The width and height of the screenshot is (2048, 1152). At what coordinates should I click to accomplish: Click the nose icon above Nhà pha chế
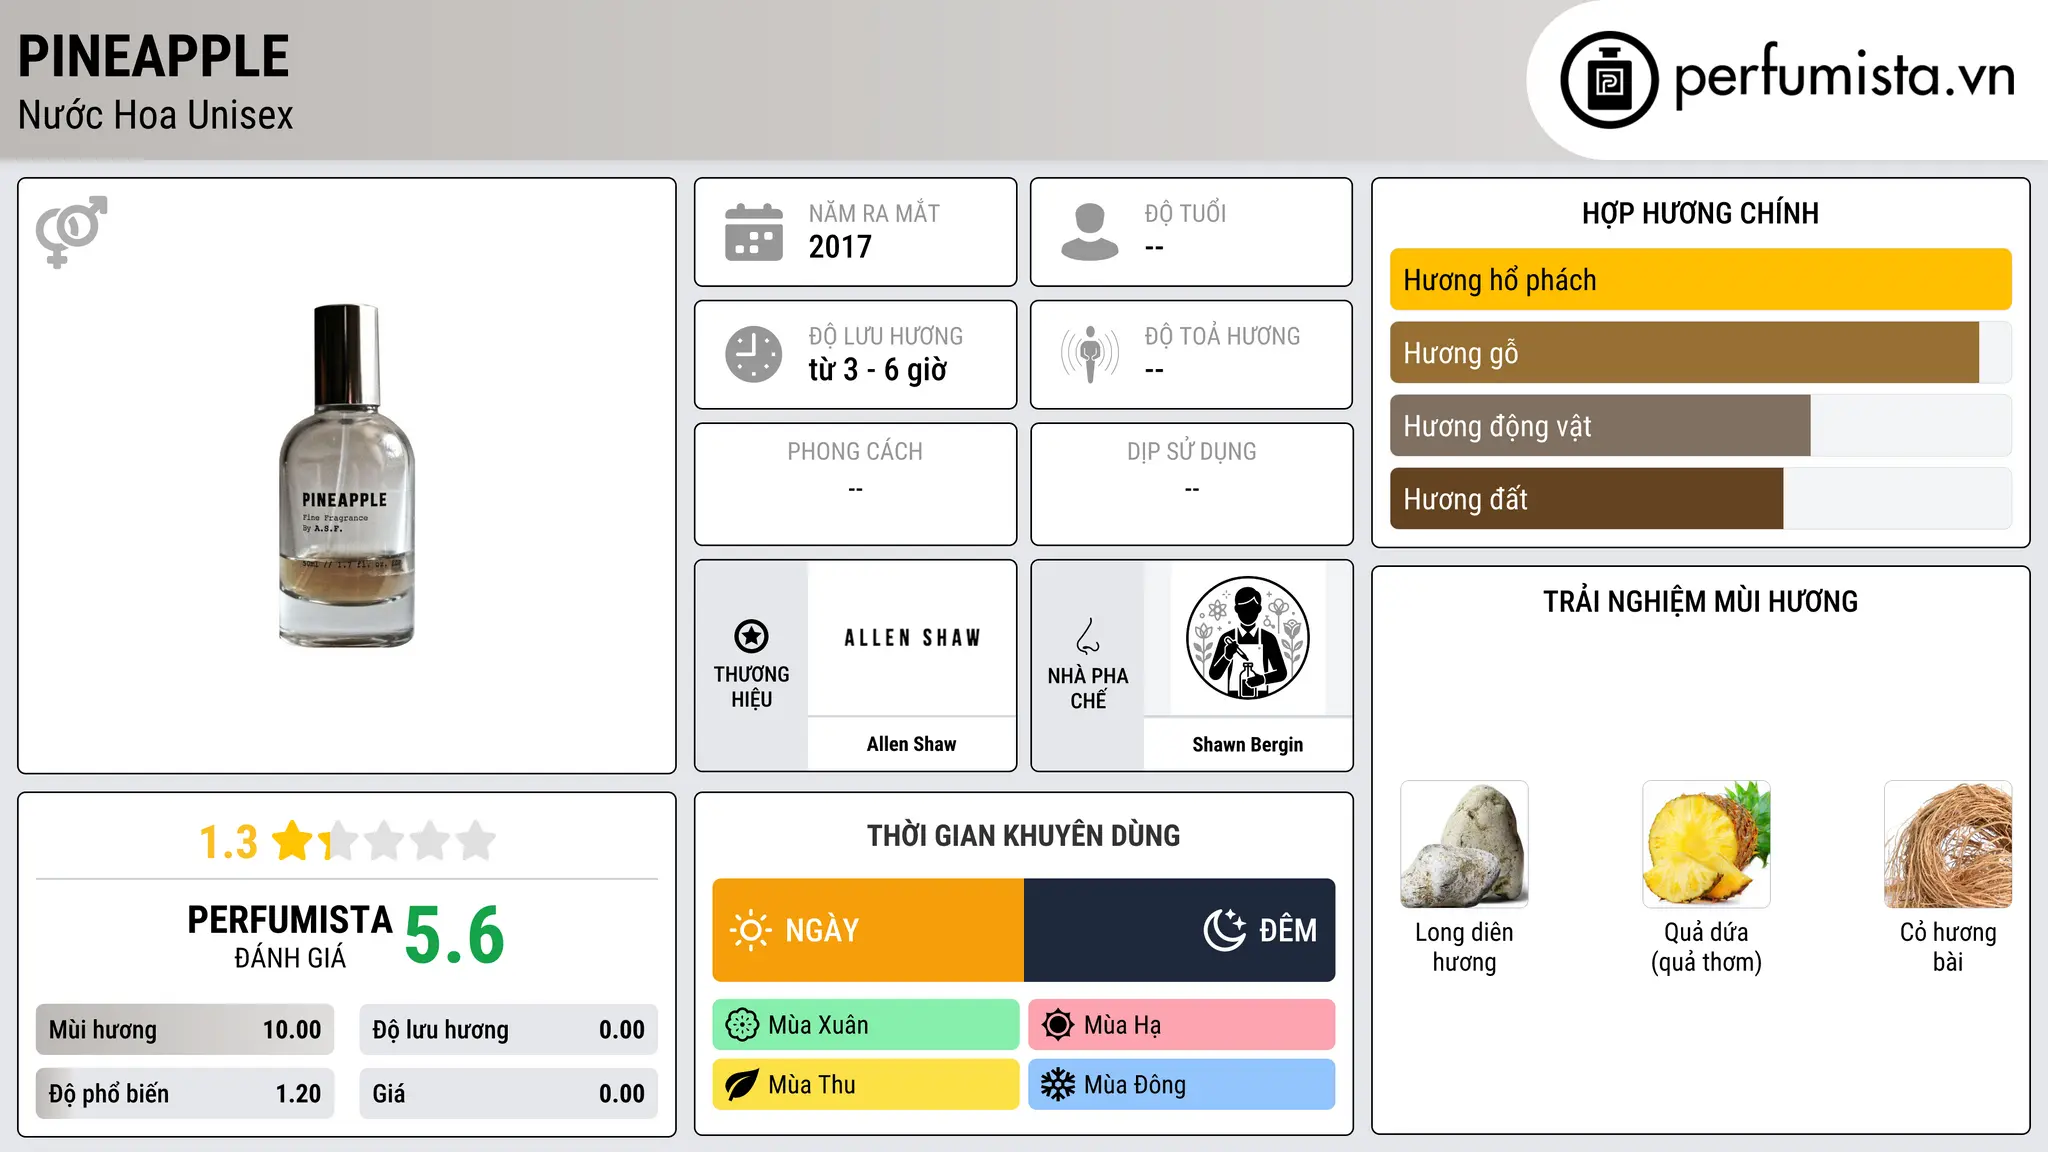coord(1088,636)
